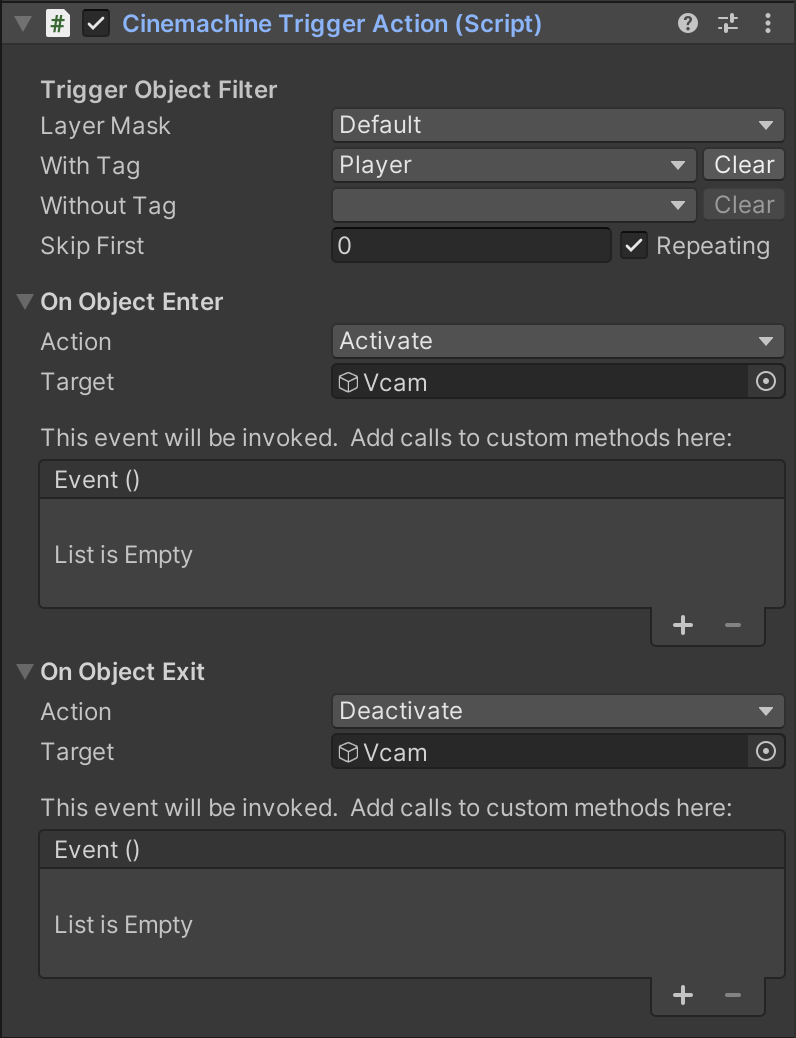Add a listener to the Enter event list
This screenshot has height=1038, width=796.
[683, 625]
